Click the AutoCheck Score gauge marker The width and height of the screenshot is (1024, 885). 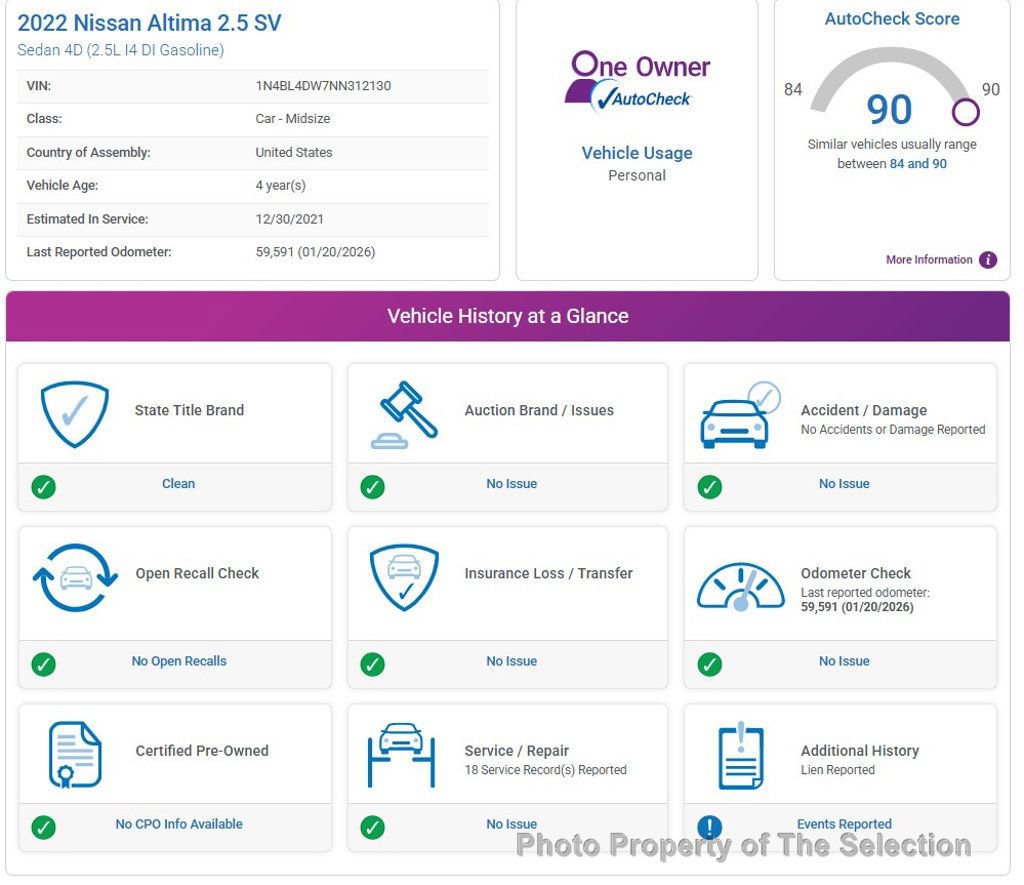click(965, 111)
